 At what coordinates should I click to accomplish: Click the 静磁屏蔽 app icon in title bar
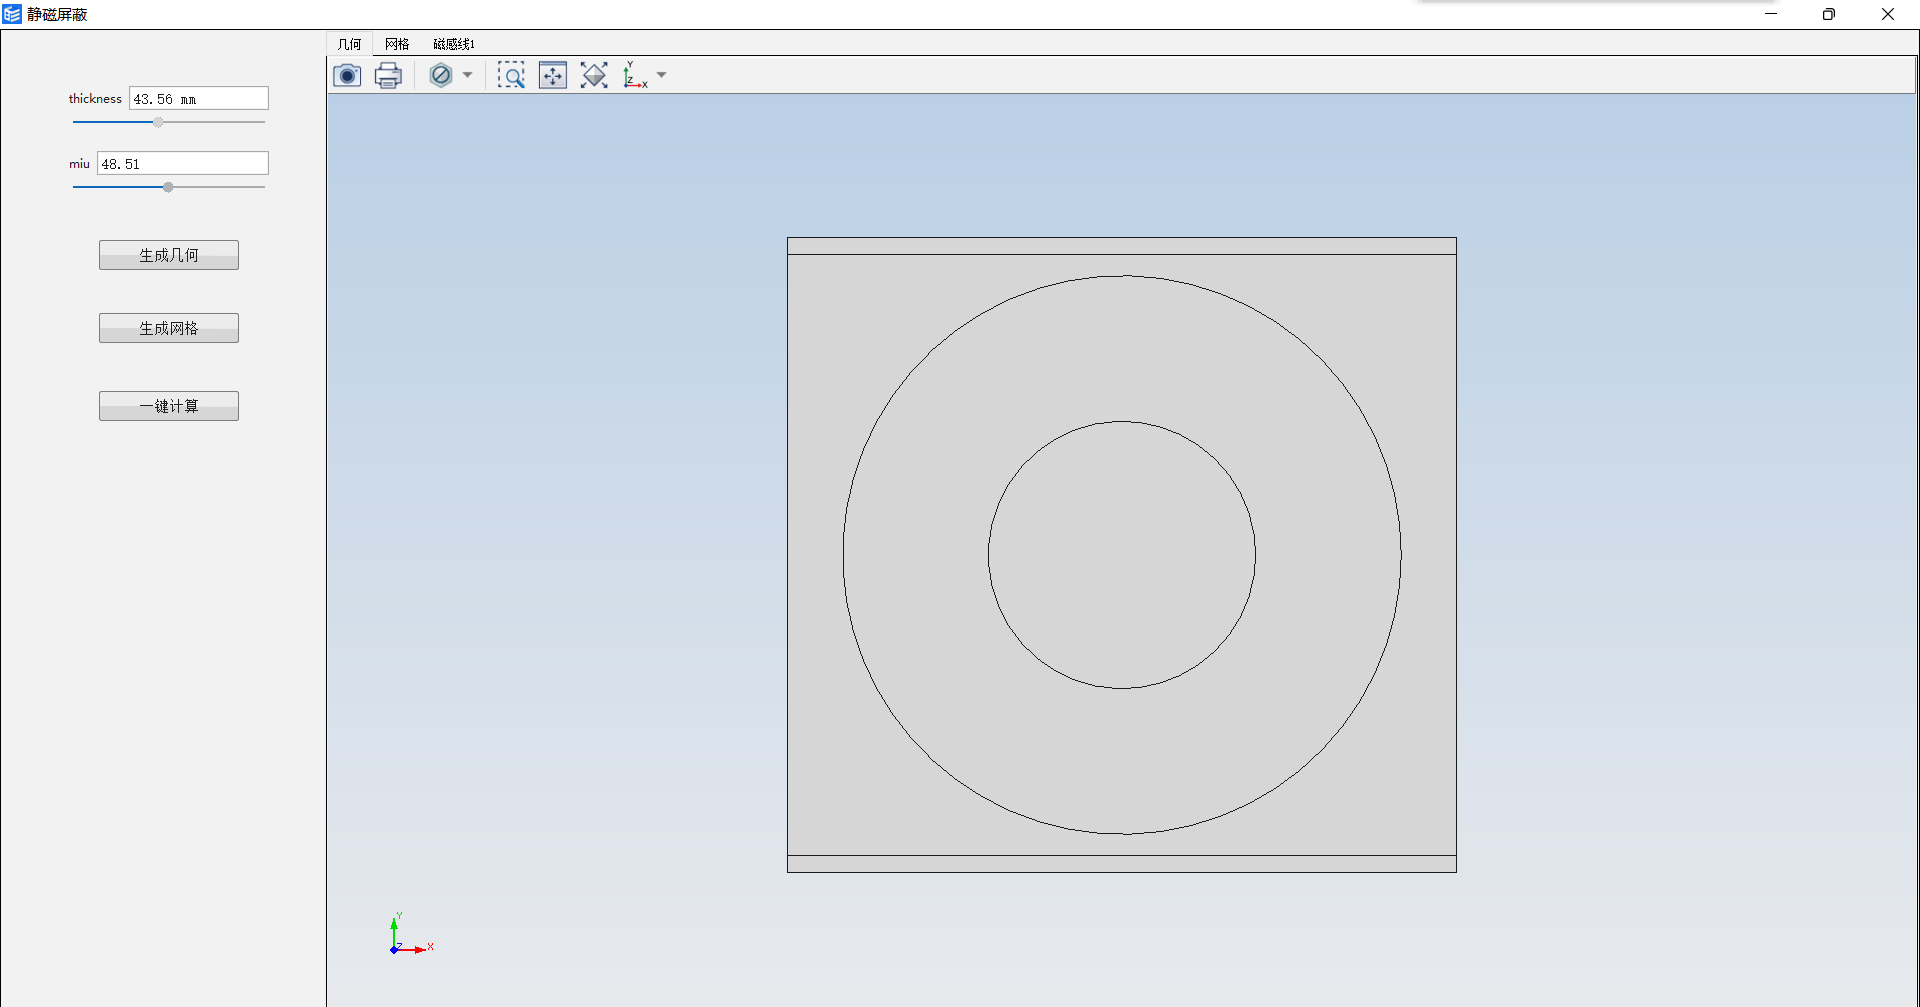coord(12,14)
